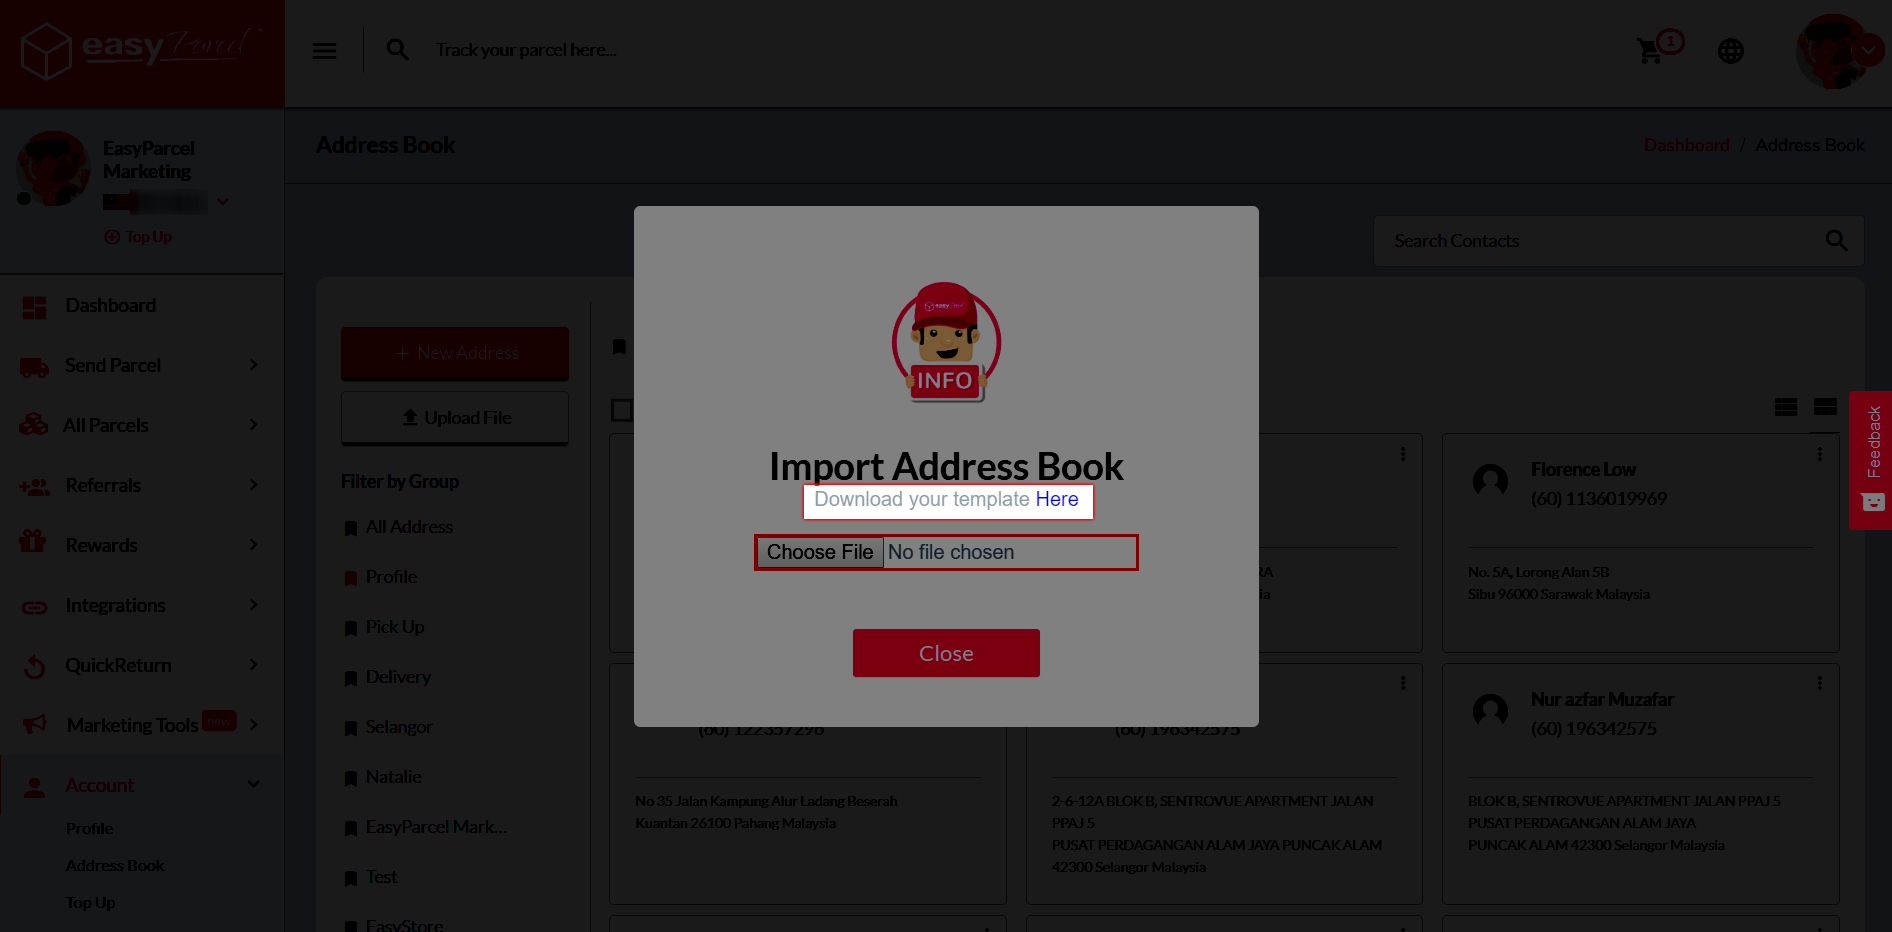Expand the Integrations submenu
The image size is (1892, 932).
[x=253, y=605]
